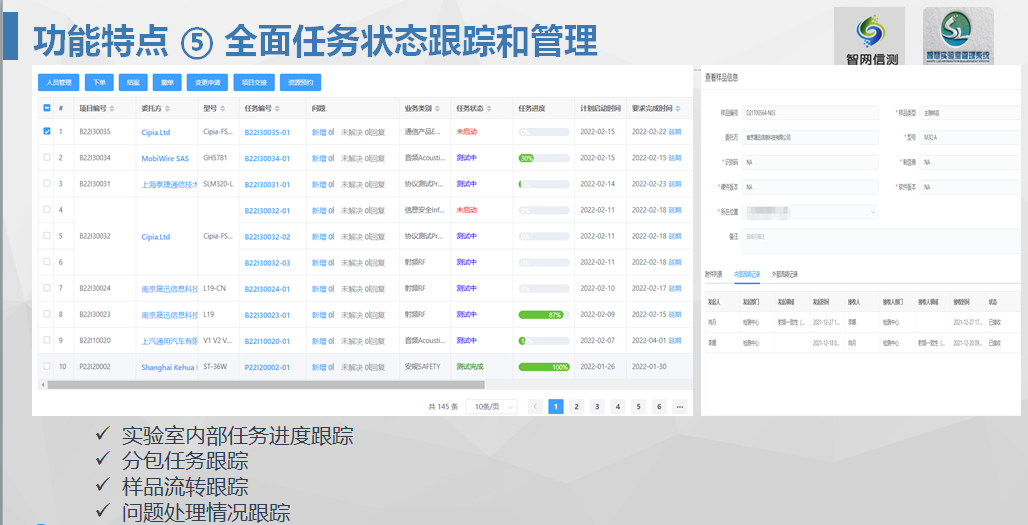This screenshot has width=1028, height=525.
Task: Click 延期 next to 2022-04-01
Action: coord(675,341)
